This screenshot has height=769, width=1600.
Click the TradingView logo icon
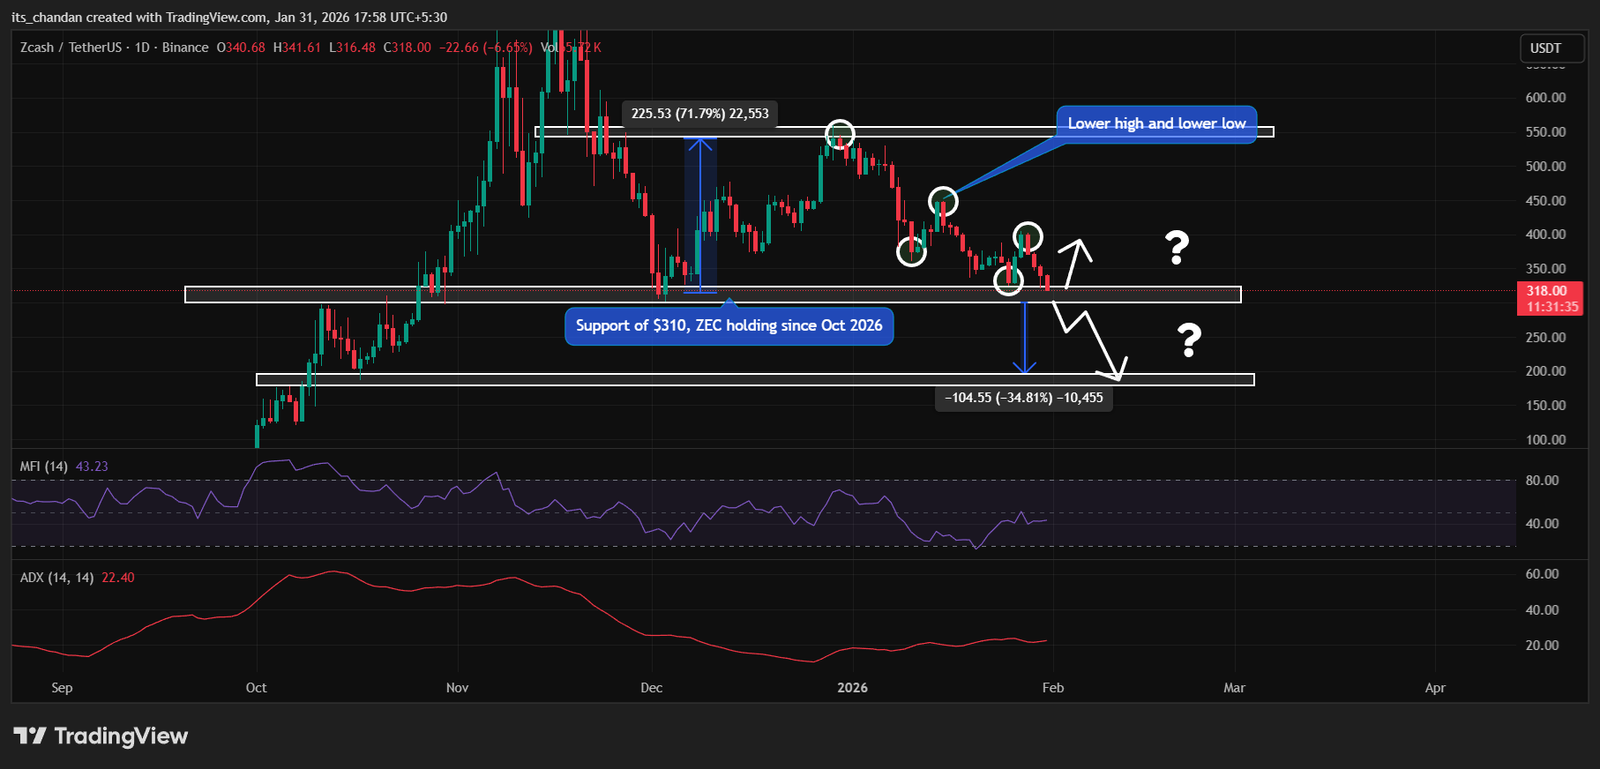pyautogui.click(x=30, y=736)
